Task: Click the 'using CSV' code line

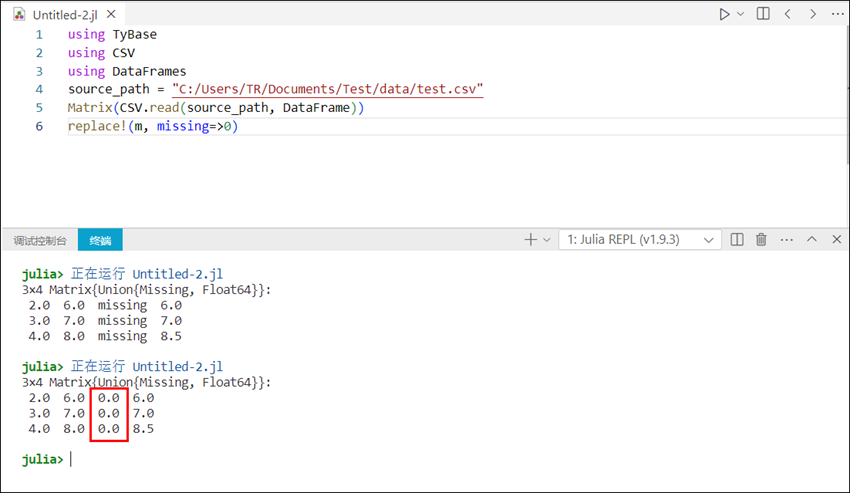Action: 101,53
